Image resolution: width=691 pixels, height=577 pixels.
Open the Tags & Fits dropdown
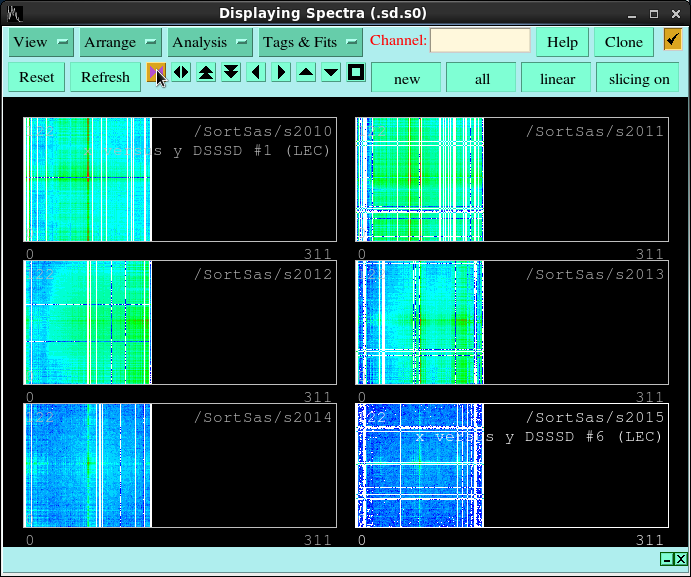(x=310, y=42)
